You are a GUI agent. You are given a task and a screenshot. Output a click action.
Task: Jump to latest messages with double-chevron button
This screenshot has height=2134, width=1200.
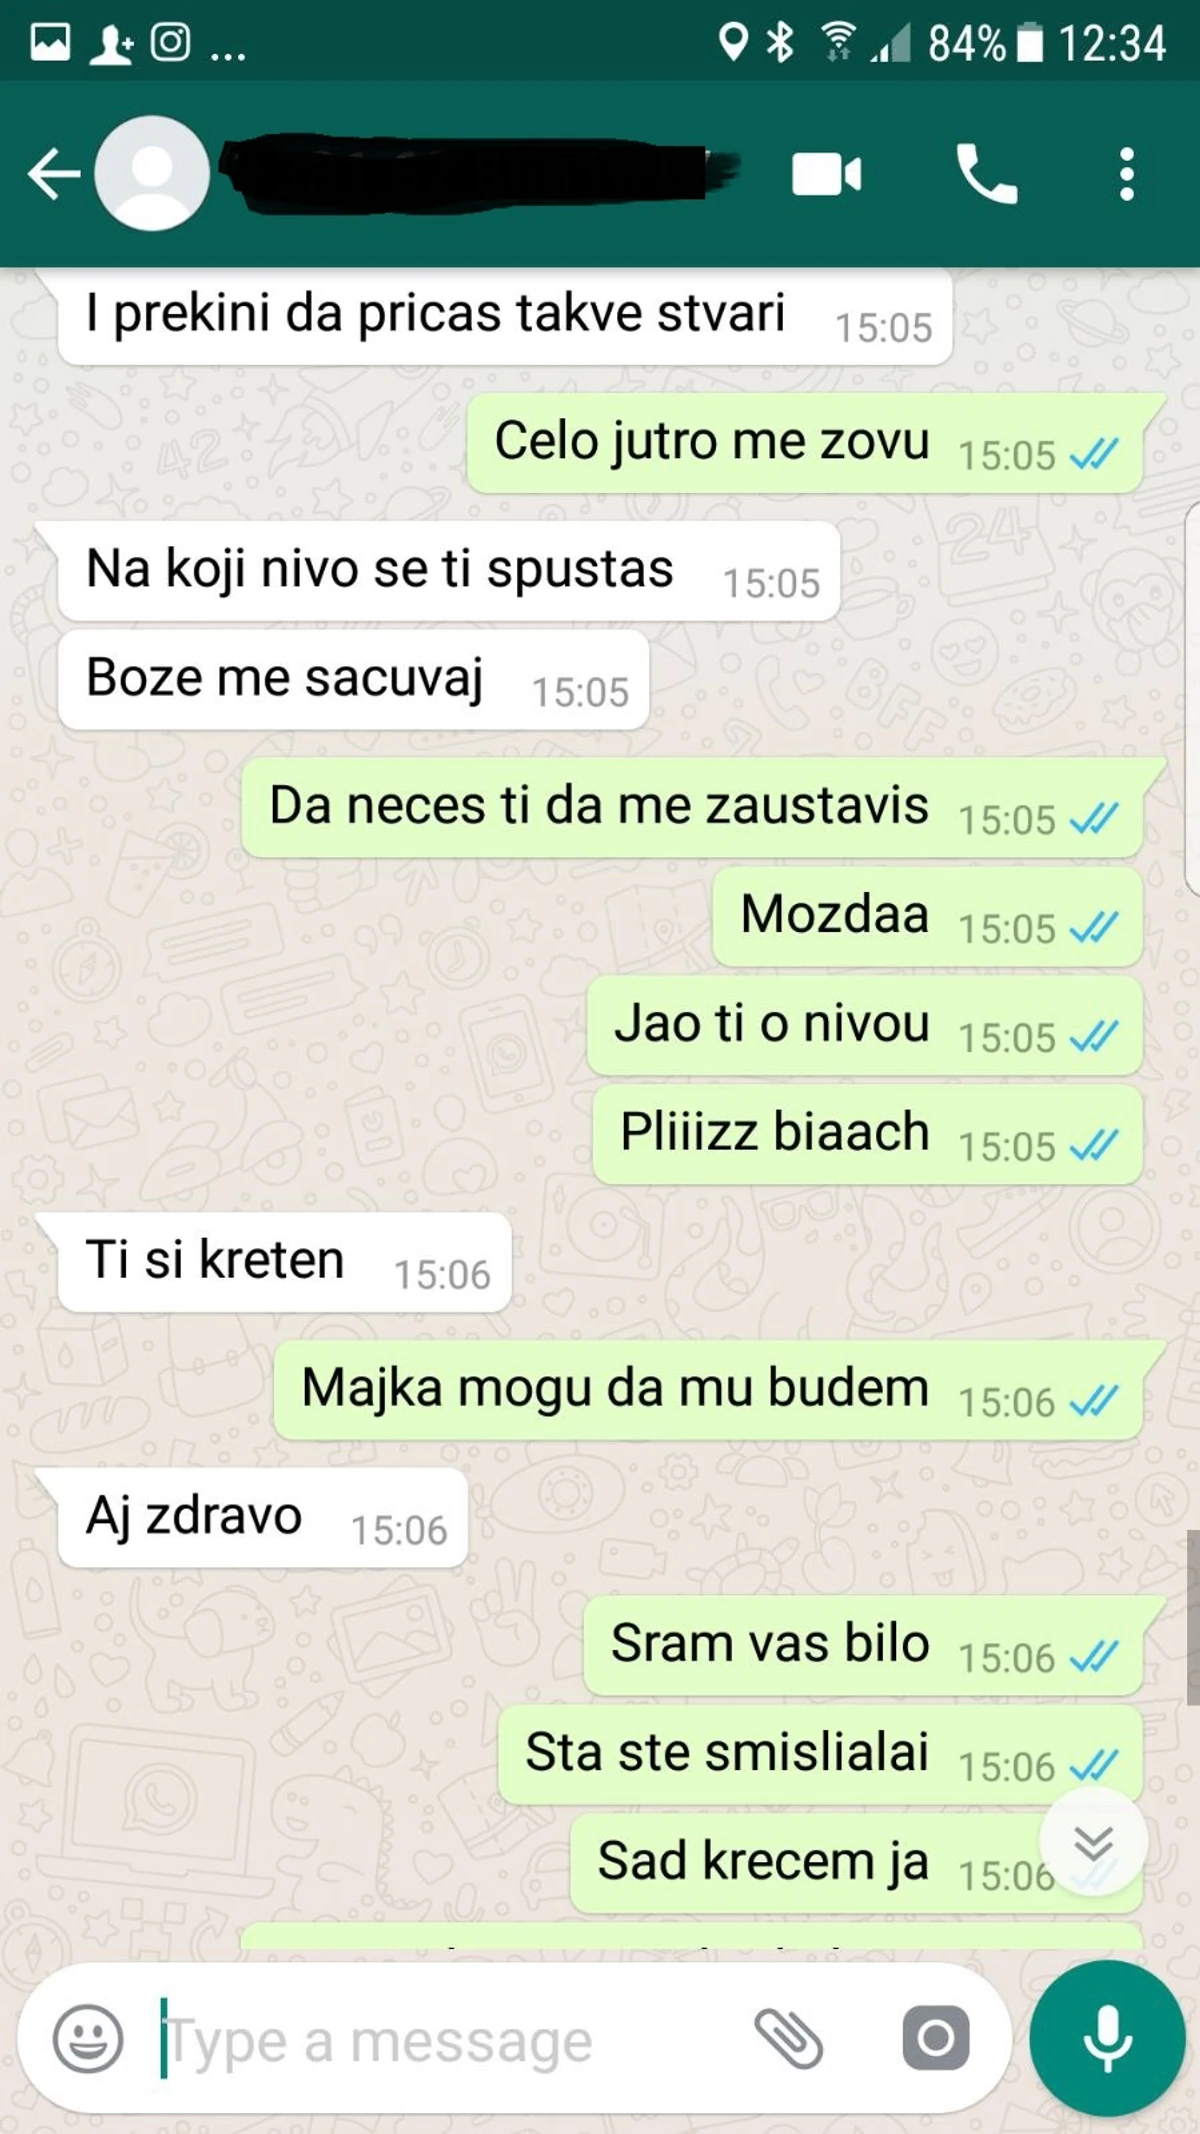[1093, 1842]
